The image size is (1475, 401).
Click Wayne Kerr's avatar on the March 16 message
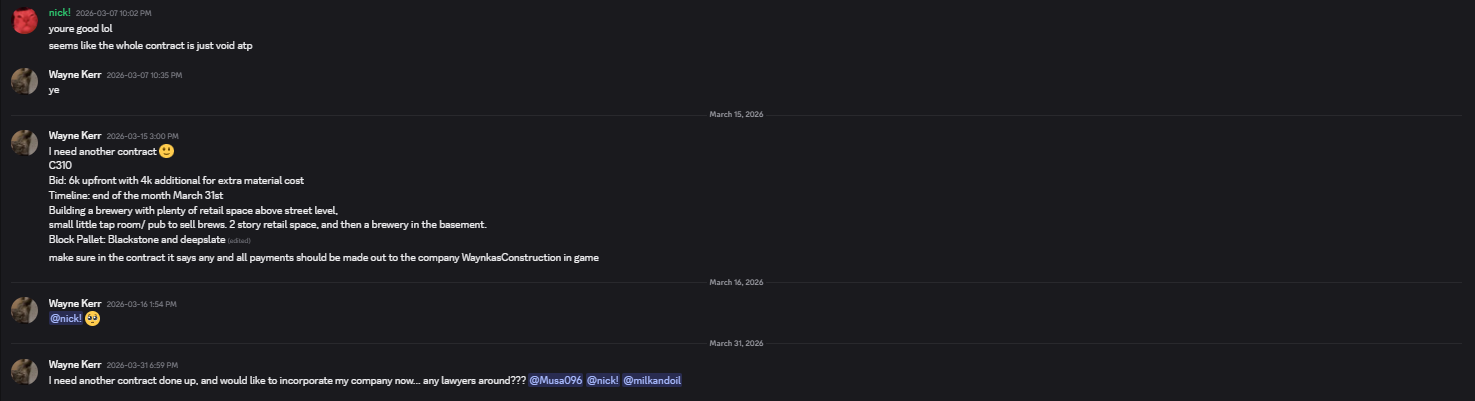coord(25,310)
